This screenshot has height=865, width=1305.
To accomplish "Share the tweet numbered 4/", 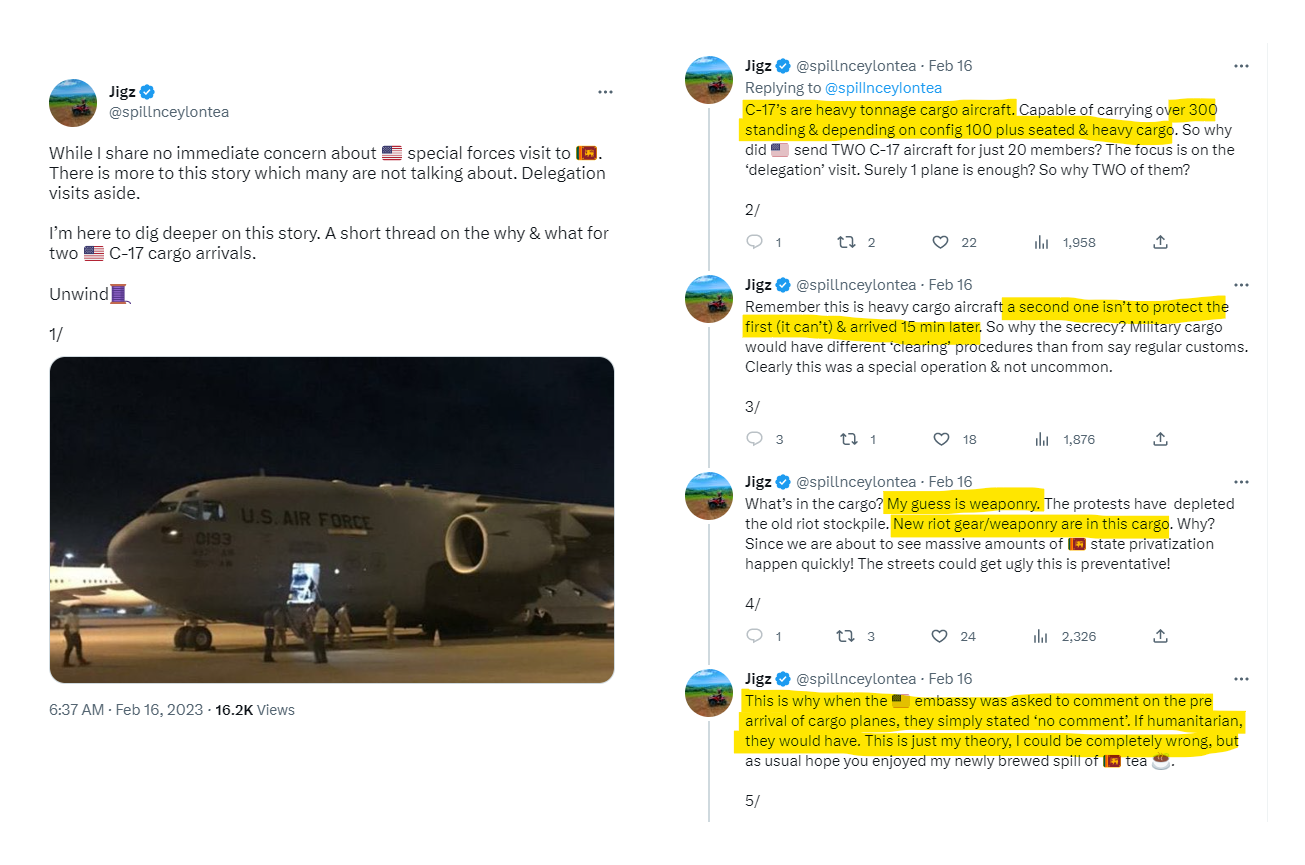I will 1160,636.
